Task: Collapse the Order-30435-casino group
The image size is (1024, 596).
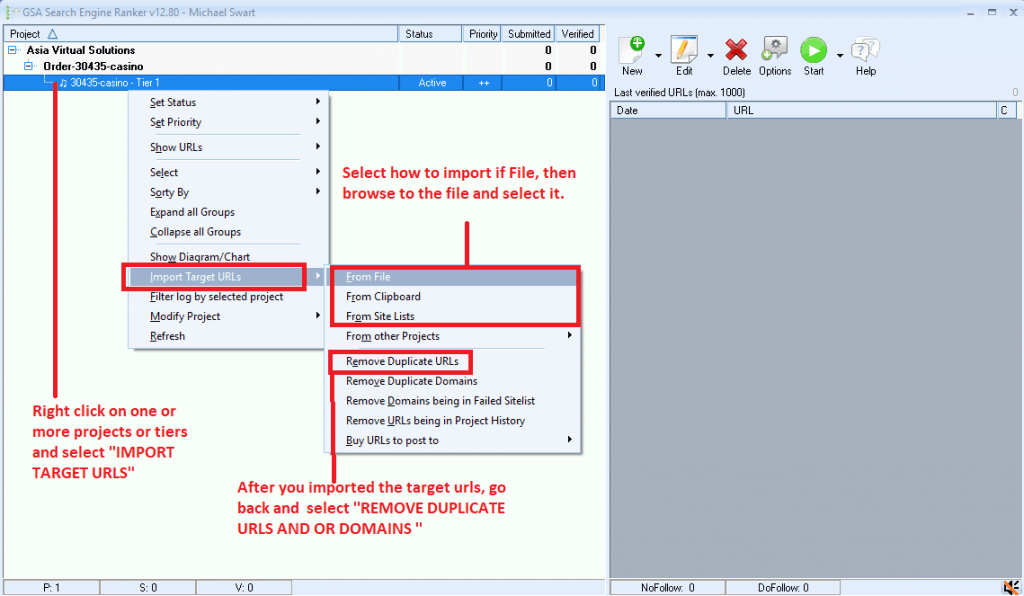Action: point(28,66)
